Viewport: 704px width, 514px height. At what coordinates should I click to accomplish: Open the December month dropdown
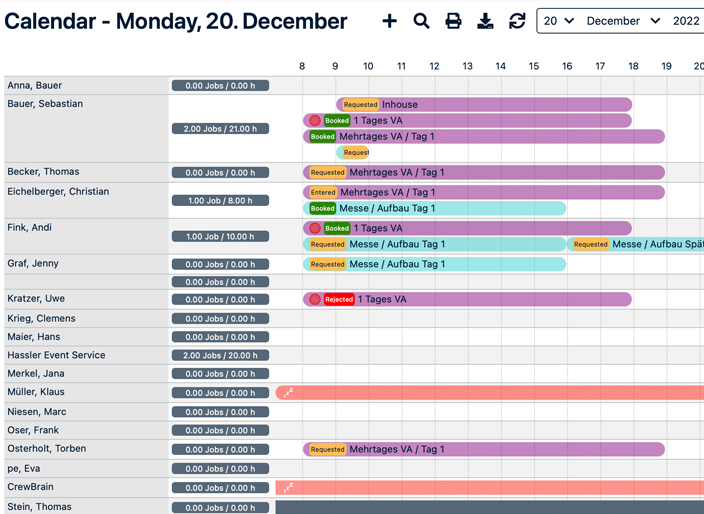pos(623,21)
